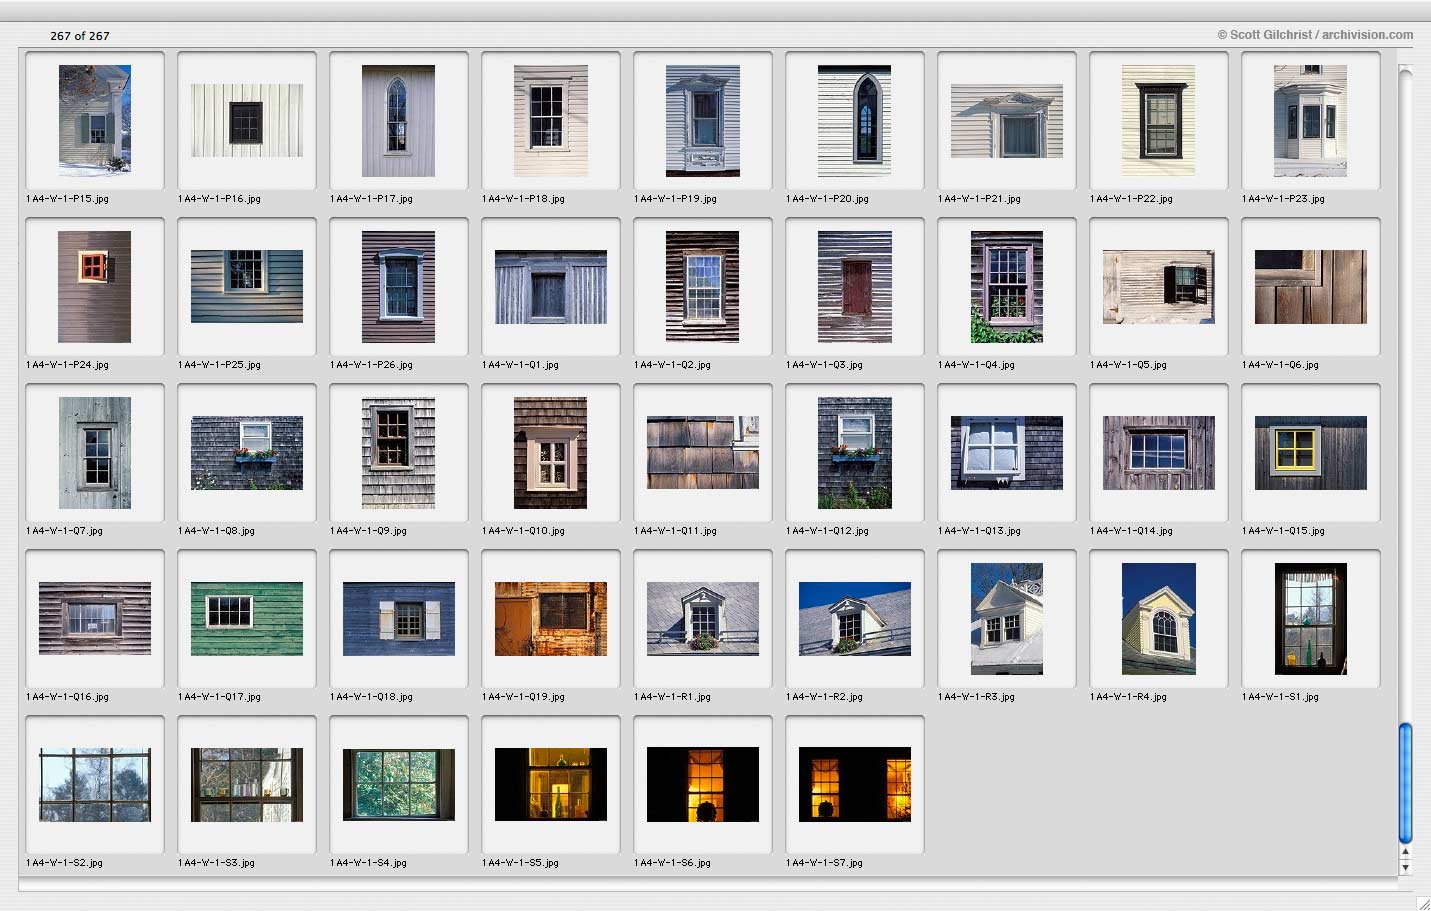Screen dimensions: 1431x911
Task: Select the yellow window thumbnail 1A4-W-1-Q15.jpg
Action: 1311,452
